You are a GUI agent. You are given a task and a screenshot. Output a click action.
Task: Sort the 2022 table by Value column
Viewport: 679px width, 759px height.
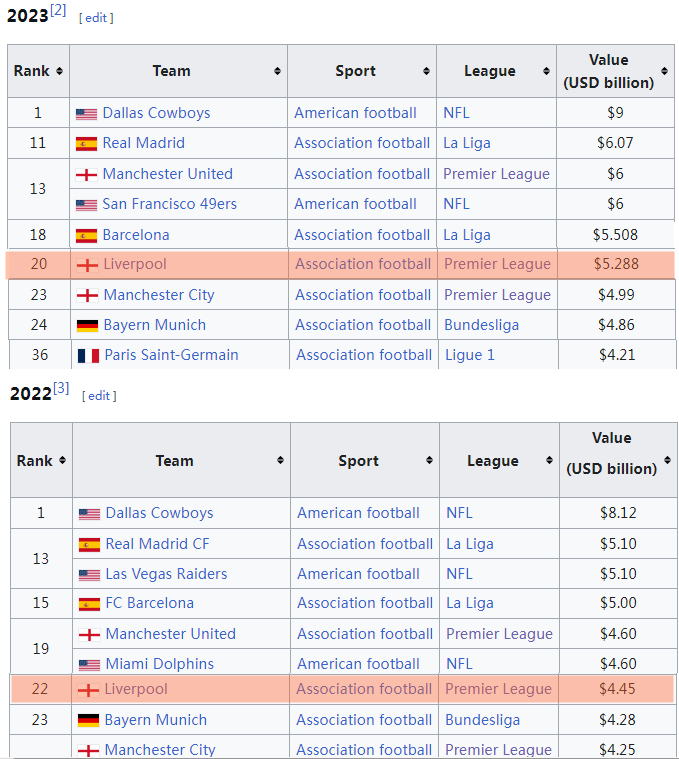[666, 468]
